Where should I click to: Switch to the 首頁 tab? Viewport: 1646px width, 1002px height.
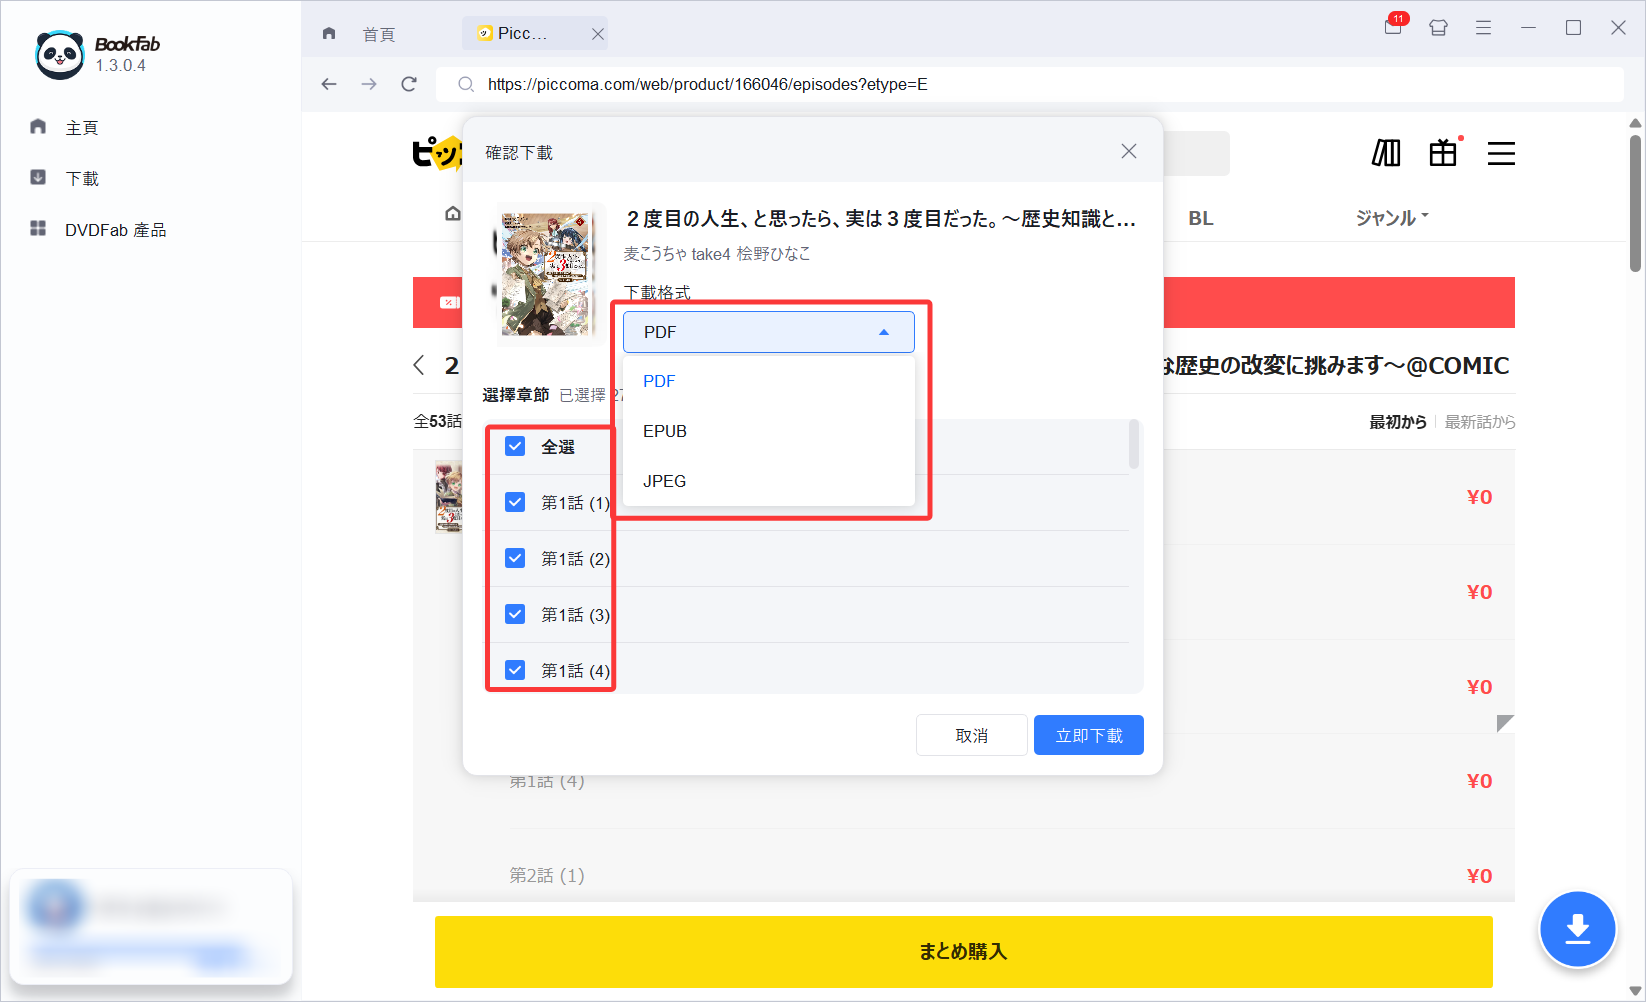tap(378, 34)
